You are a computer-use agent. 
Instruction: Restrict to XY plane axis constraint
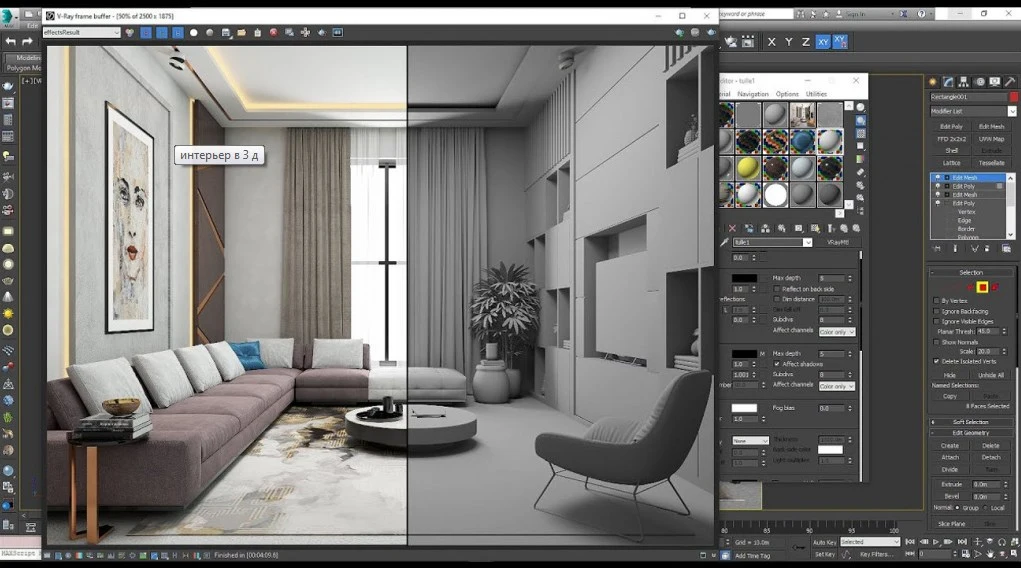[x=822, y=42]
